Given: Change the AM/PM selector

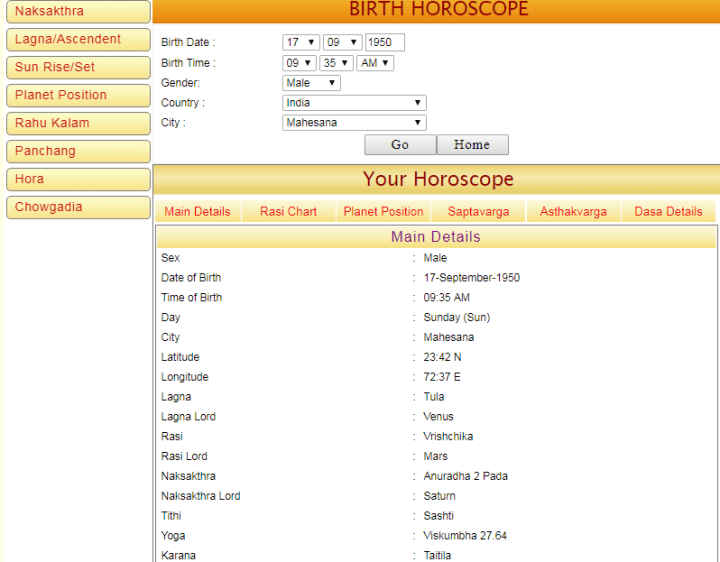Looking at the screenshot, I should [375, 63].
